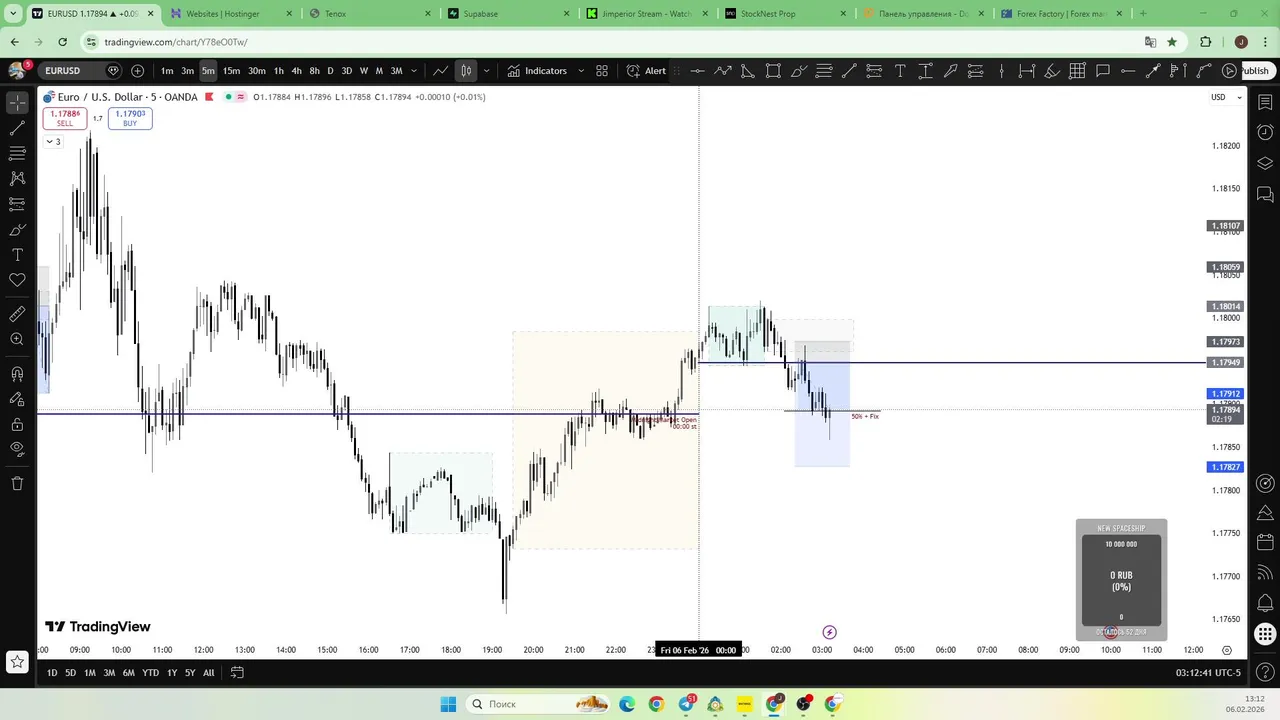Image resolution: width=1280 pixels, height=720 pixels.
Task: Expand the collapsed indicators legend showing 3
Action: (x=53, y=142)
